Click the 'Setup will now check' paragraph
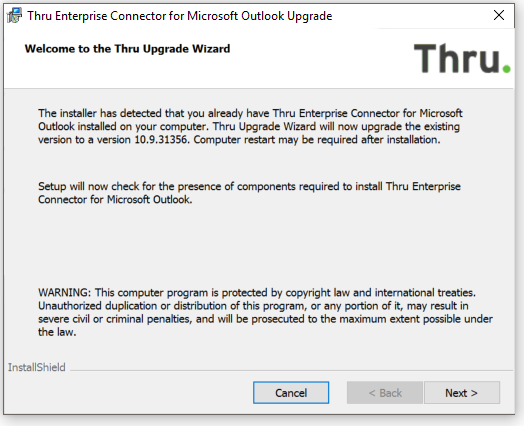This screenshot has height=426, width=524. (249, 193)
